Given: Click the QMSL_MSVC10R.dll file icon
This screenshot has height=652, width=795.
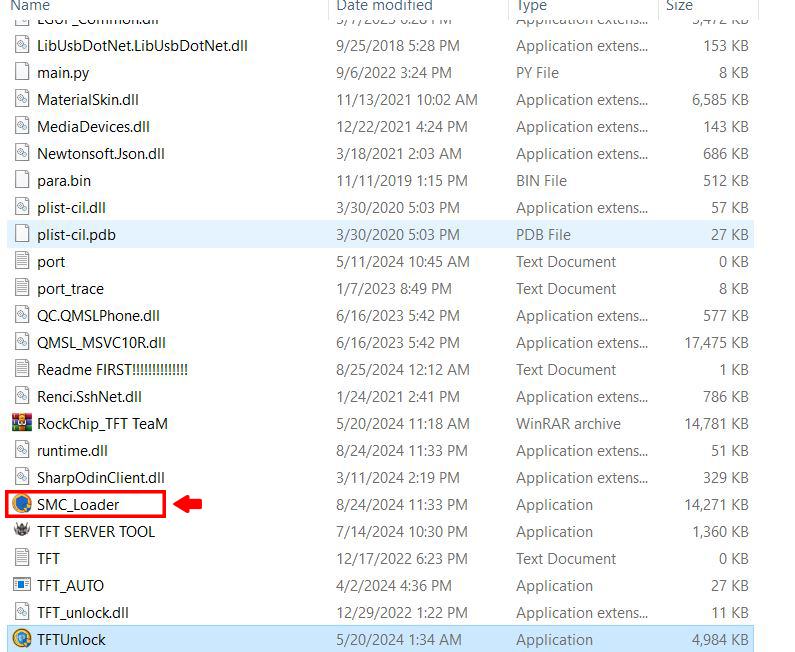Looking at the screenshot, I should [x=22, y=342].
